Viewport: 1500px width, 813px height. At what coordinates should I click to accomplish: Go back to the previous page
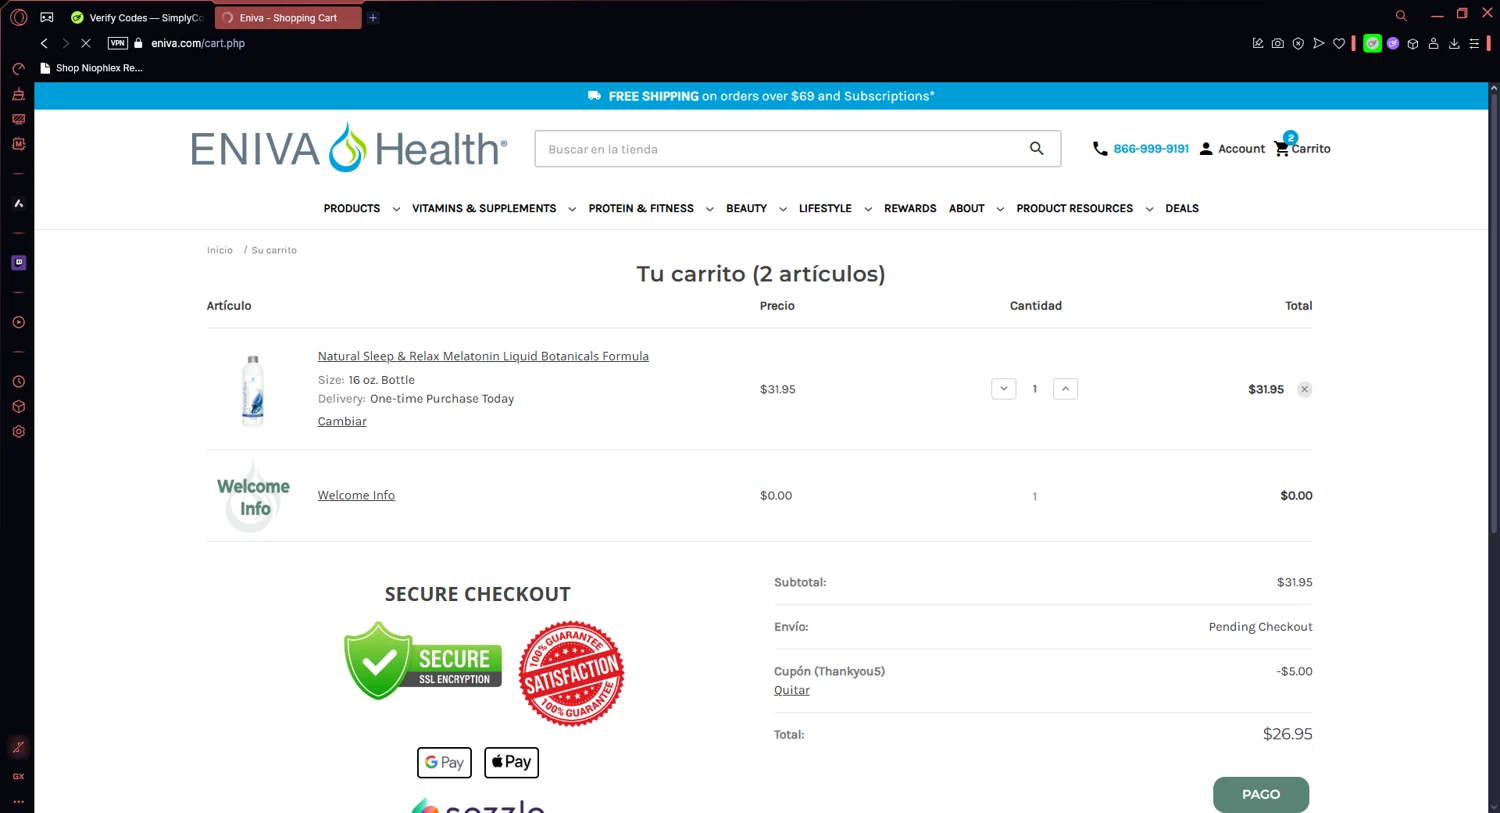pos(44,43)
